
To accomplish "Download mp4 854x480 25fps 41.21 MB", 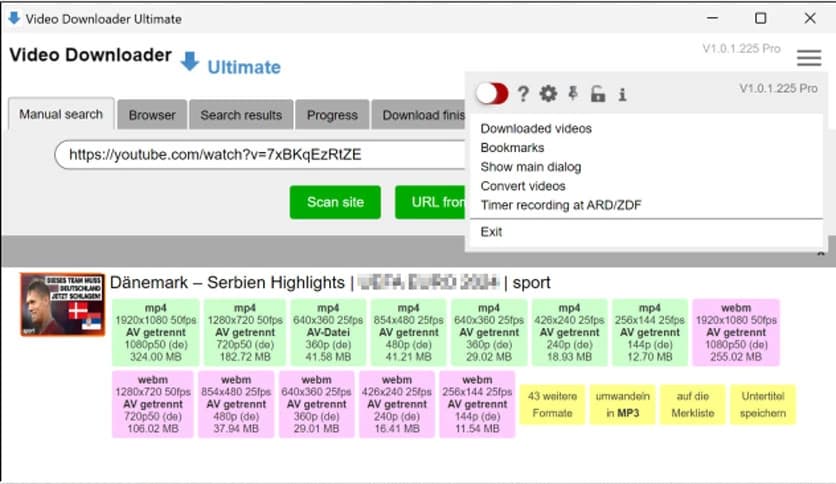I will 408,333.
